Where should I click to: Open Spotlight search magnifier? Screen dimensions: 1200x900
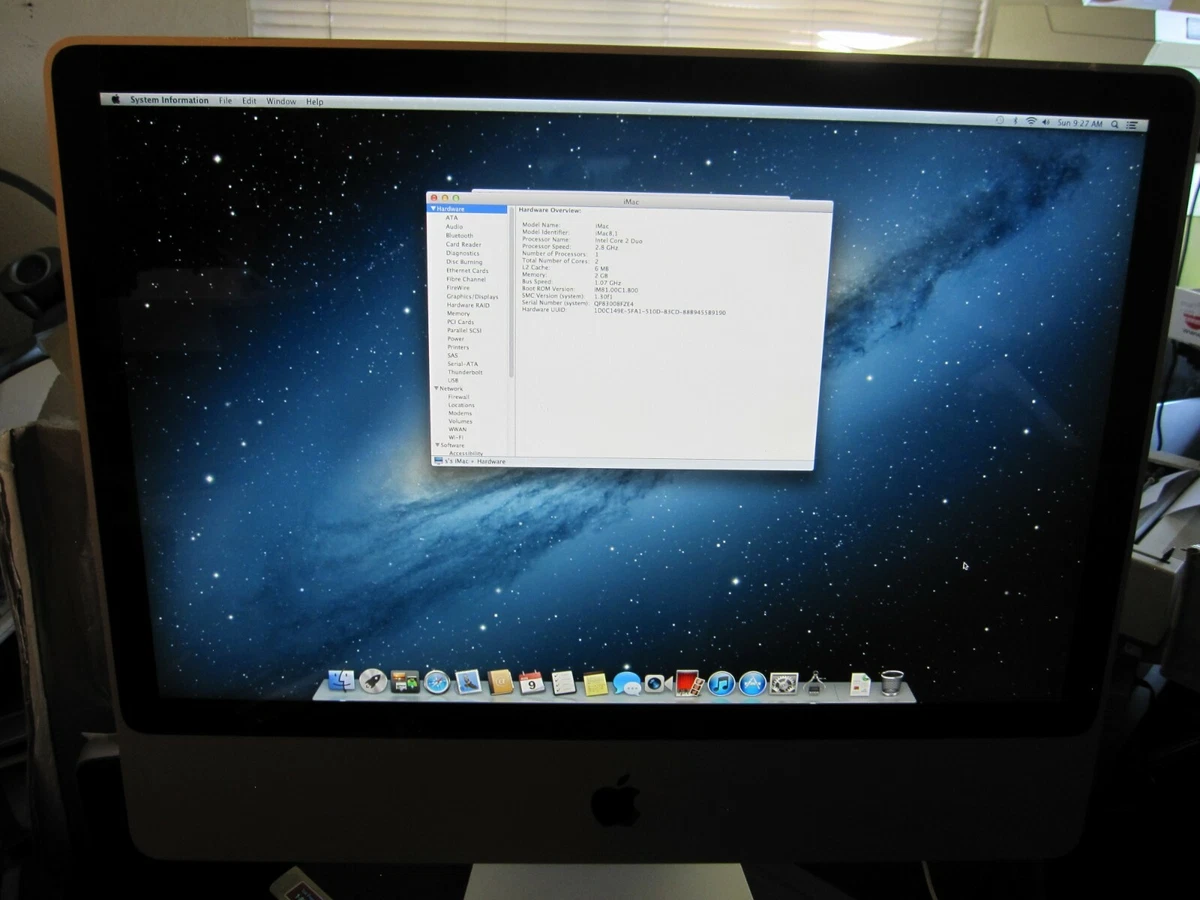[x=1115, y=124]
